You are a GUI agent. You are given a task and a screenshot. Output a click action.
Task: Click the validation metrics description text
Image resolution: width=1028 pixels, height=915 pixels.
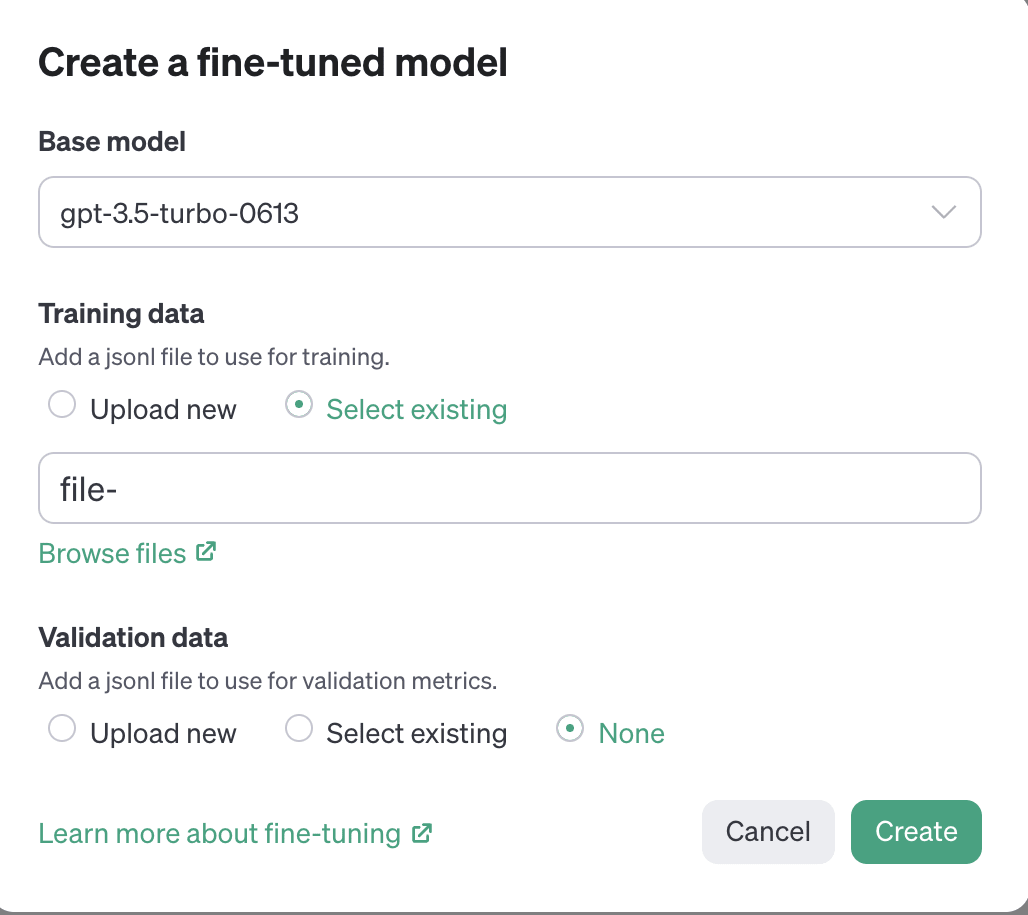point(267,681)
